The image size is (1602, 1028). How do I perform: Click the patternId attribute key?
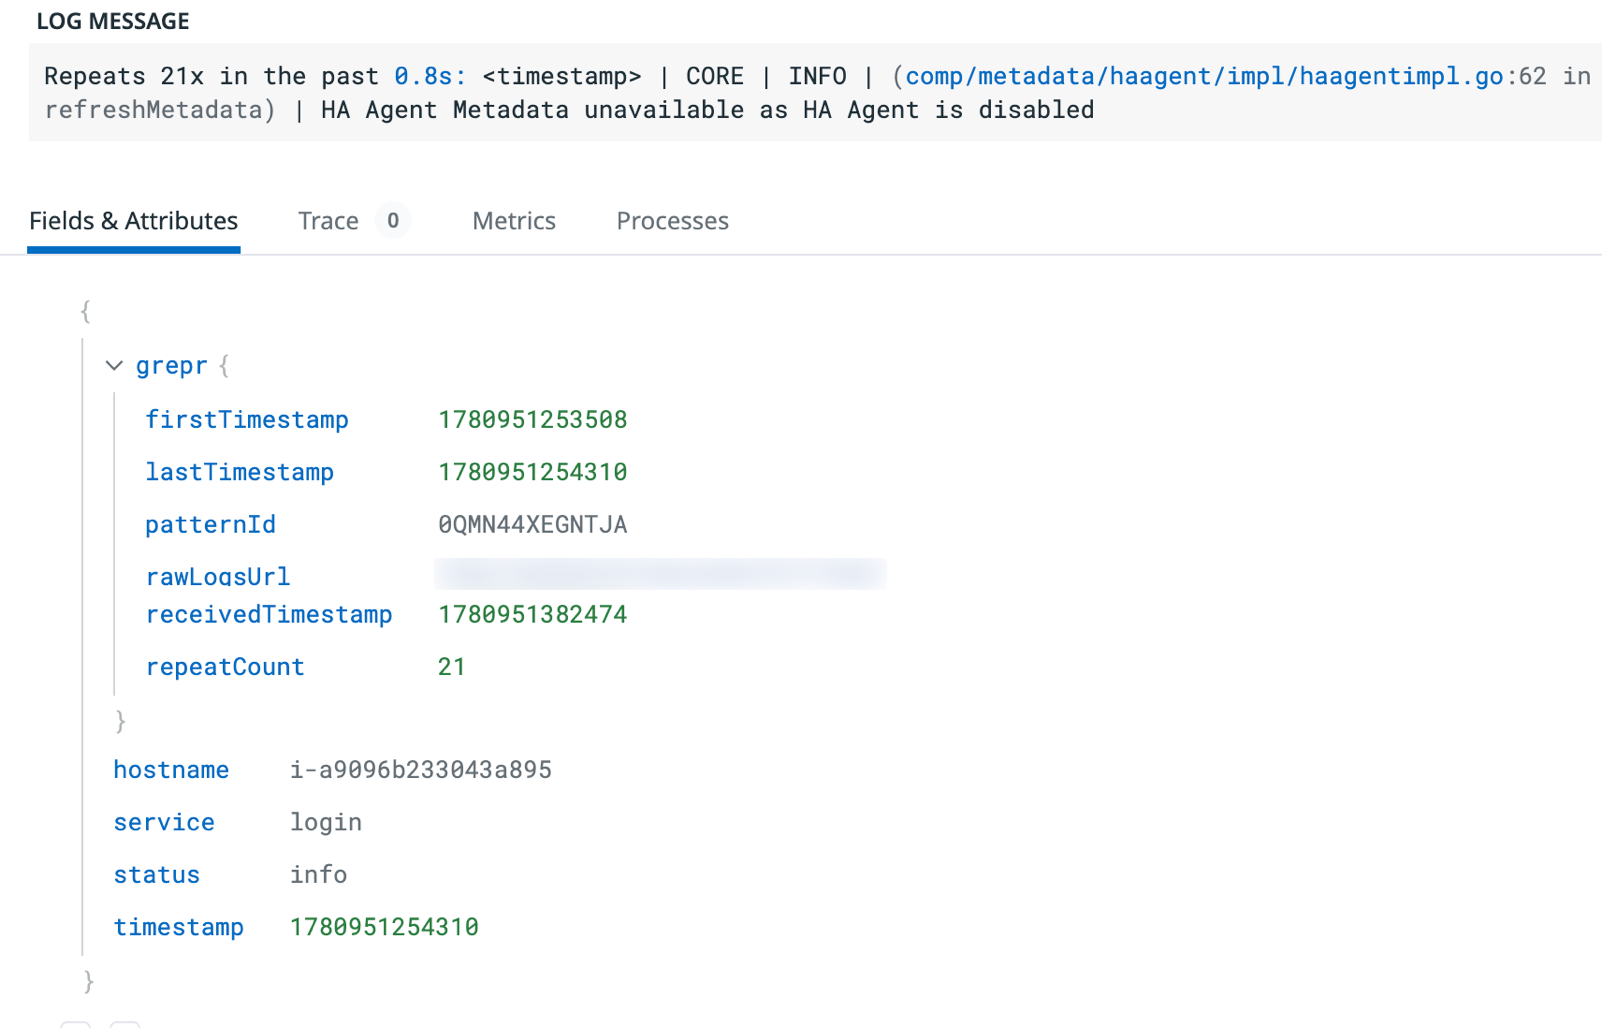(211, 525)
